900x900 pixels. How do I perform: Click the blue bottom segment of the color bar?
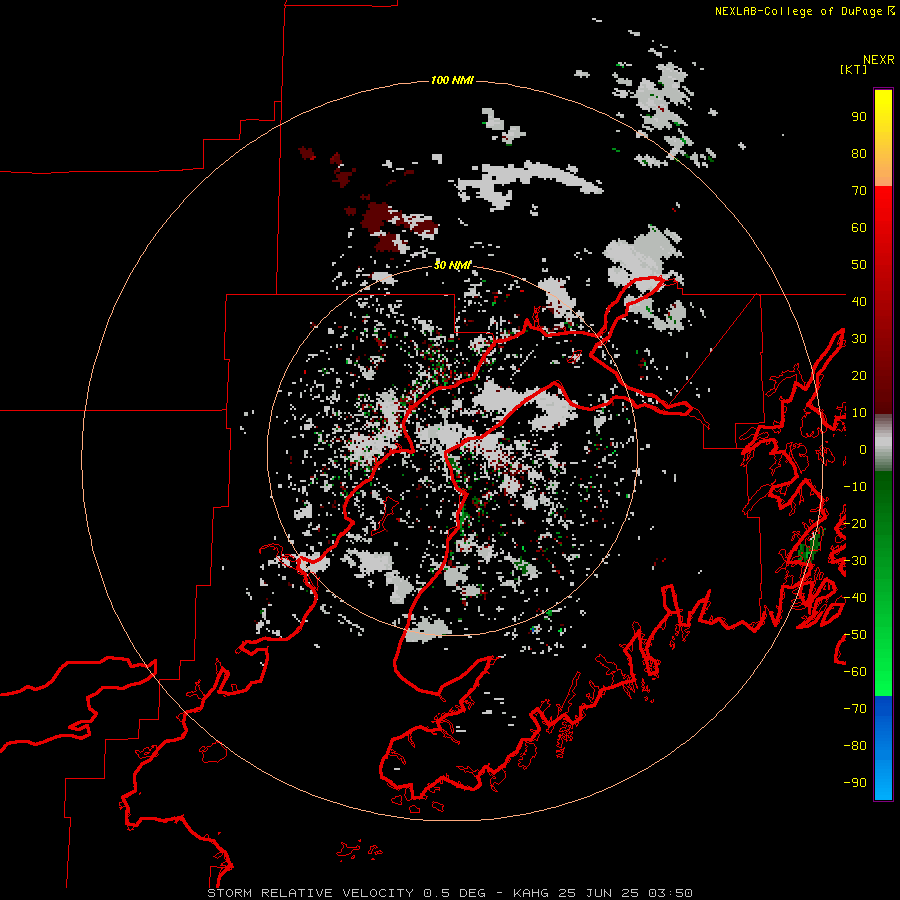coord(883,747)
